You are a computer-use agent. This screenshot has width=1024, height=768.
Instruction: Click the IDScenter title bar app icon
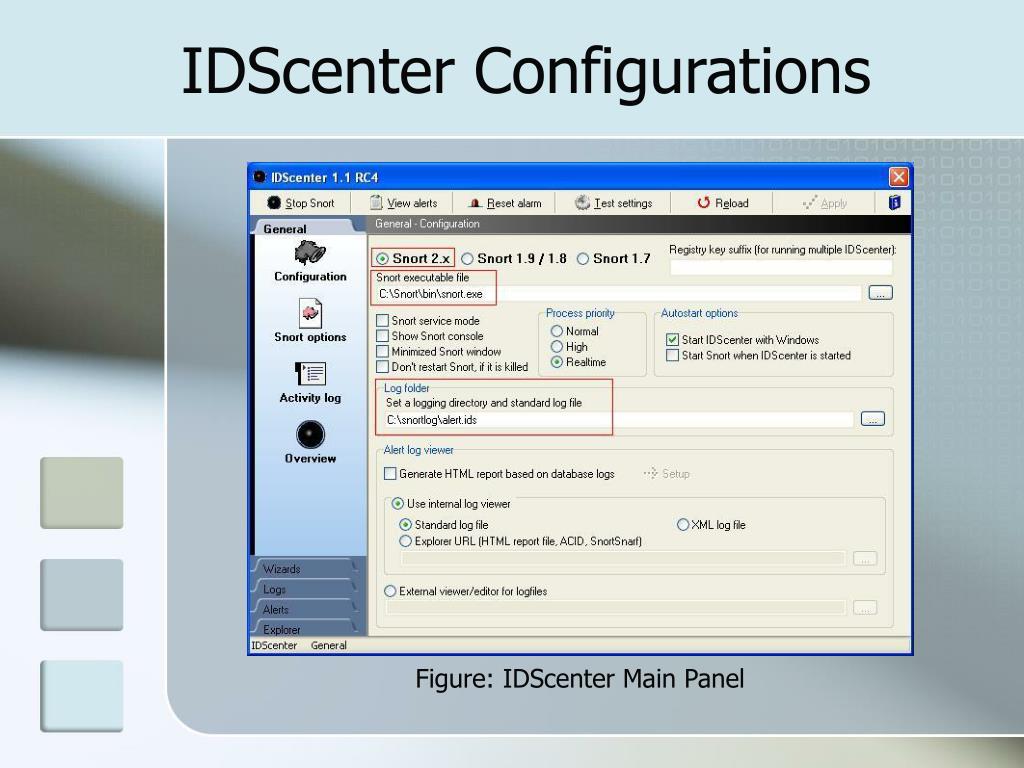260,177
